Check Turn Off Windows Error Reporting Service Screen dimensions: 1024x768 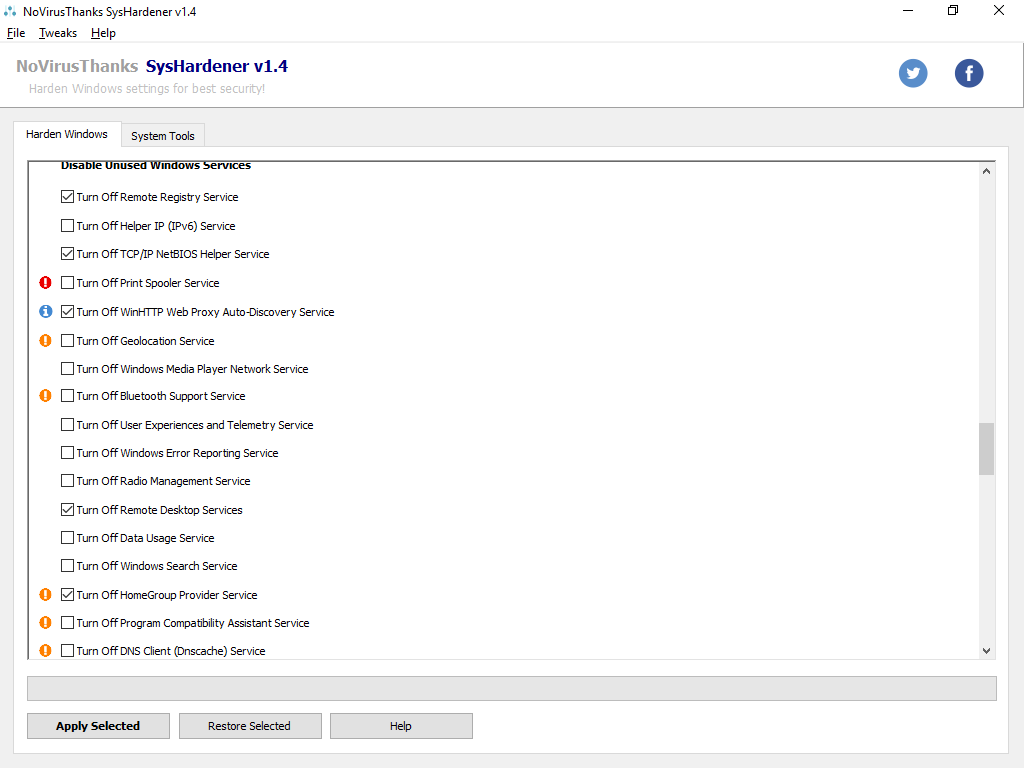67,453
